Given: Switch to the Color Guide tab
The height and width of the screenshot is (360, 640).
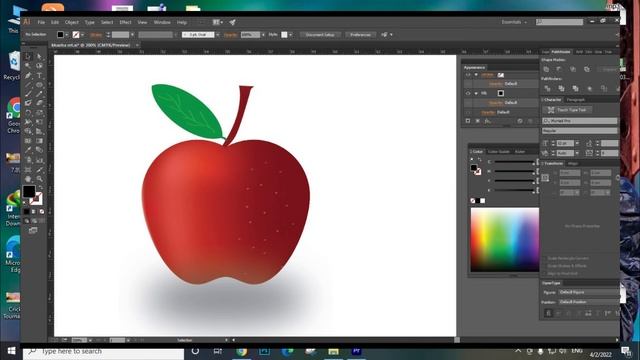Looking at the screenshot, I should [499, 151].
